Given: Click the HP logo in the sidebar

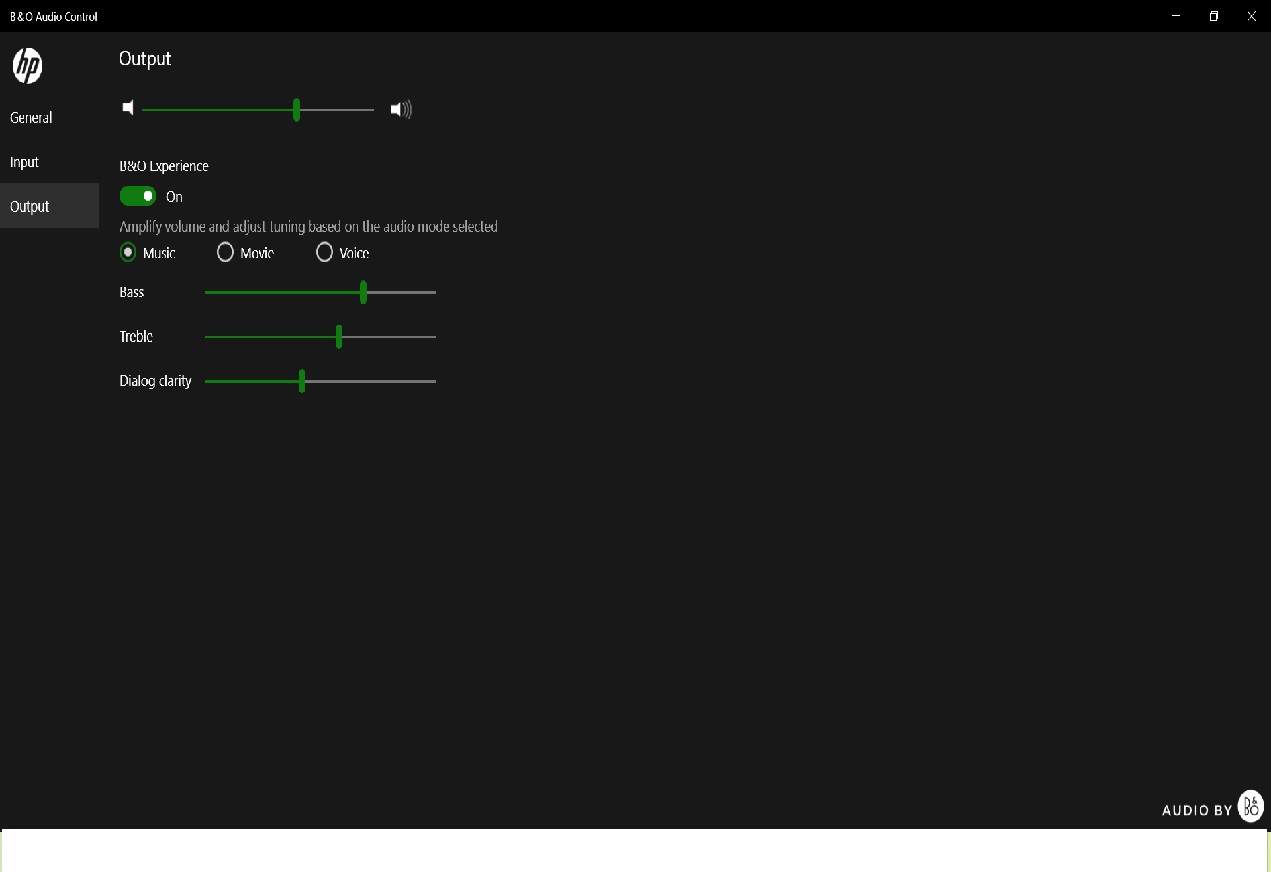Looking at the screenshot, I should [x=27, y=65].
